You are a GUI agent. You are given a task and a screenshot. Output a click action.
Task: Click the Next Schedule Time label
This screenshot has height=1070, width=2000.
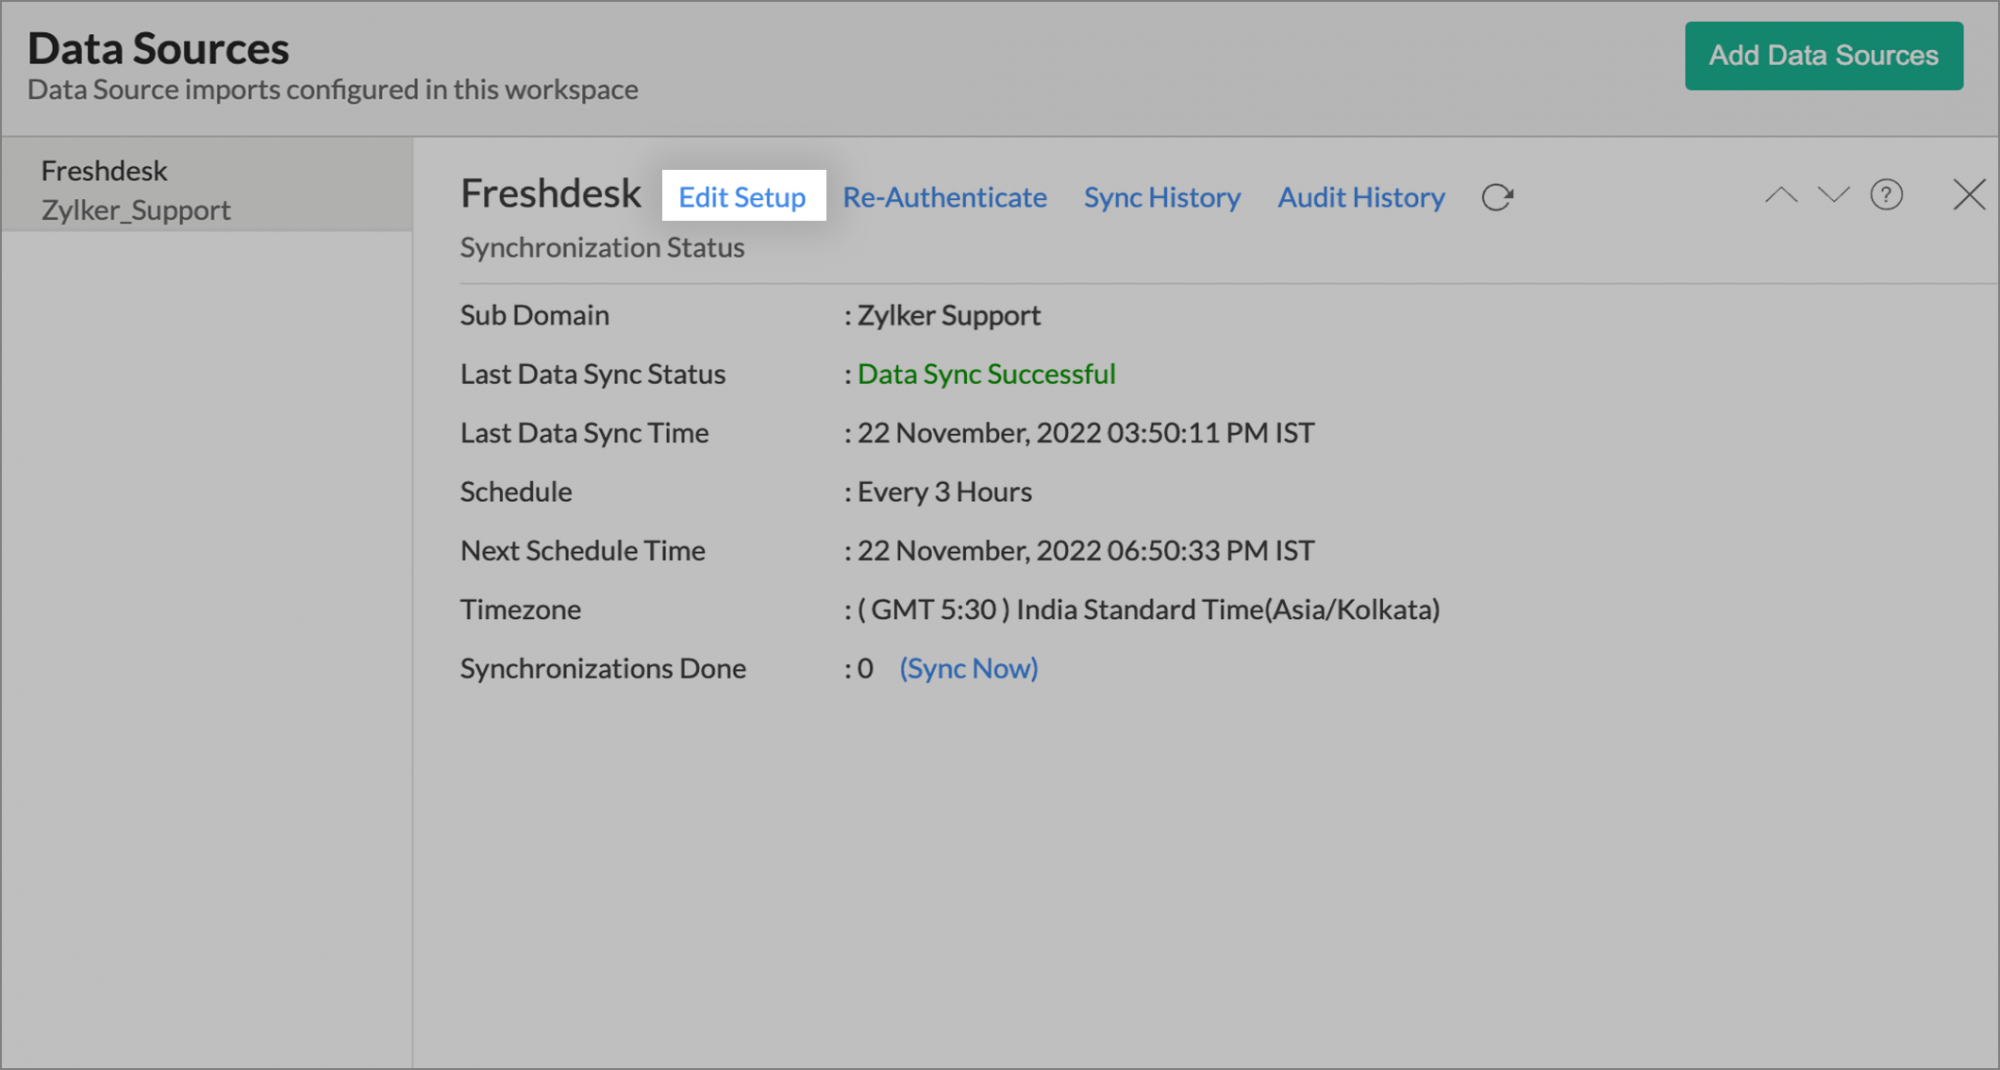[583, 551]
